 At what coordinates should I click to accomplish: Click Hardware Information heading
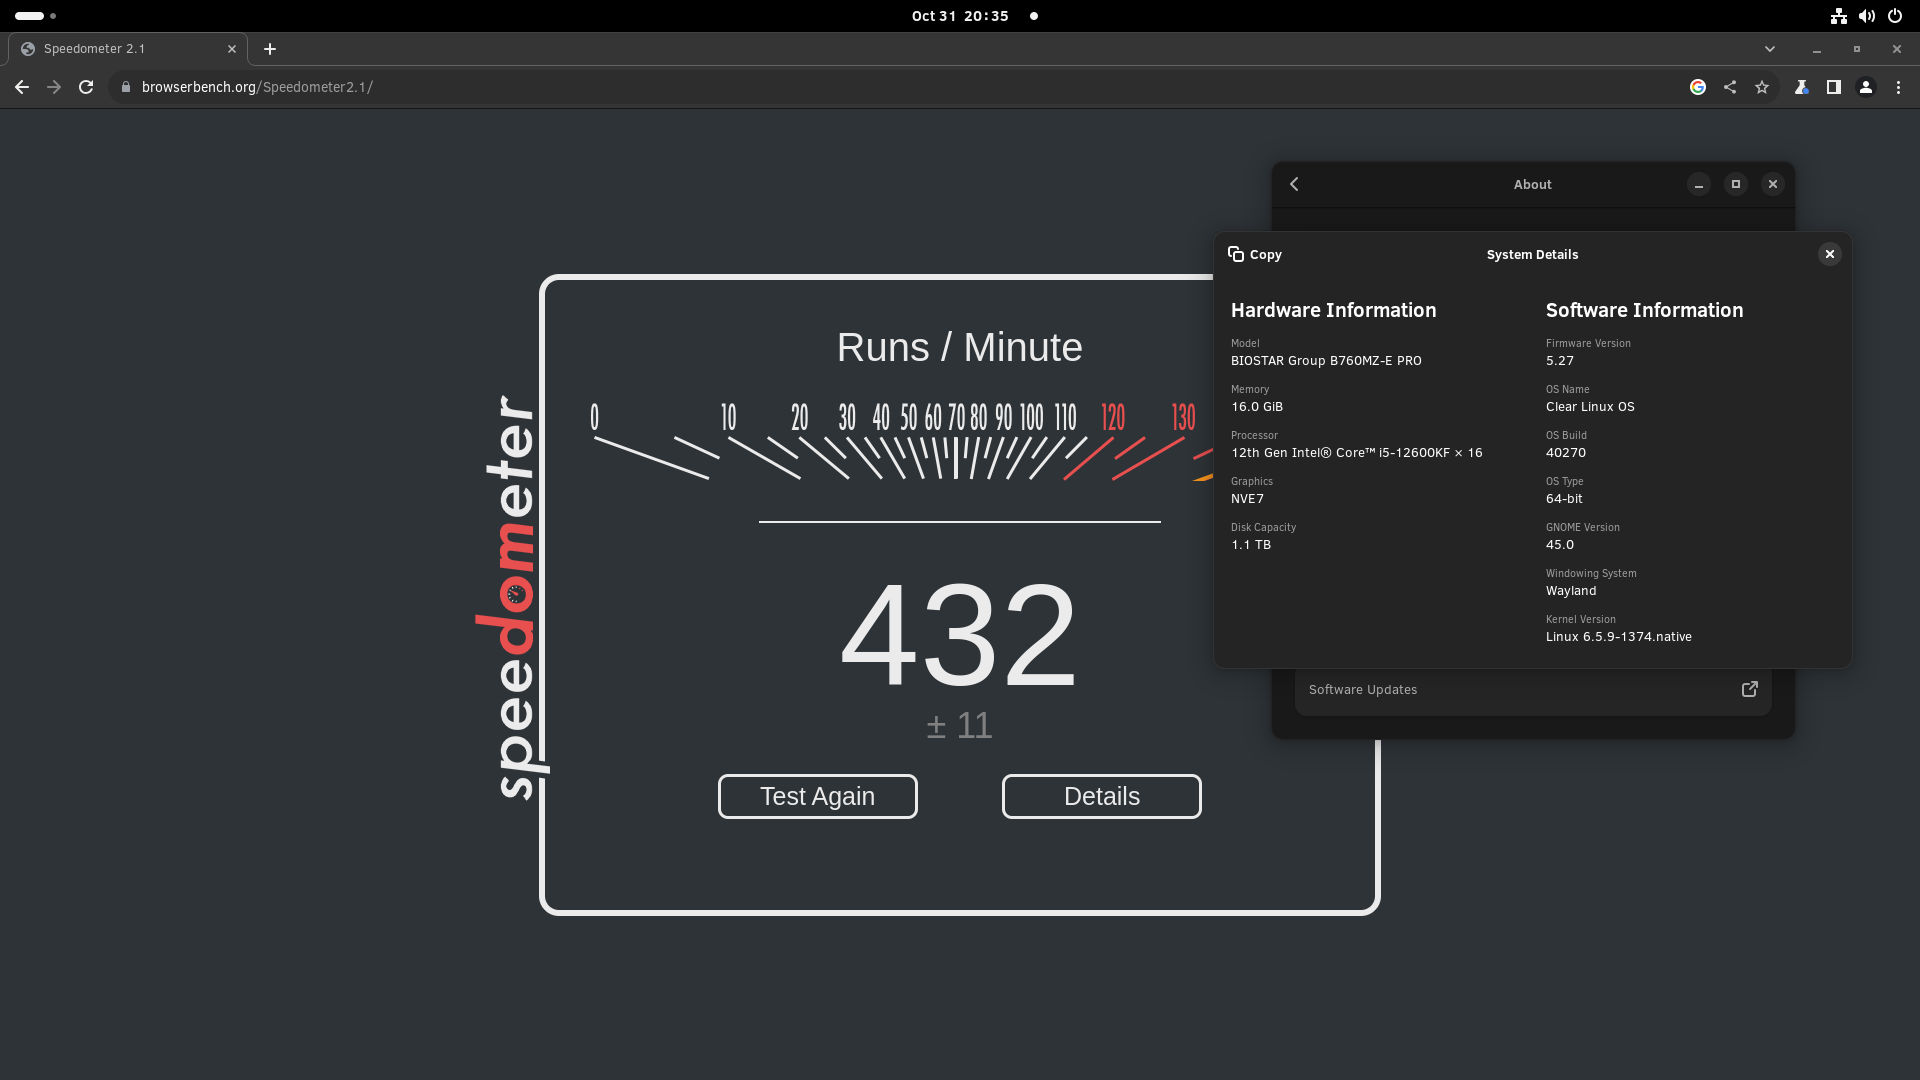click(1333, 310)
